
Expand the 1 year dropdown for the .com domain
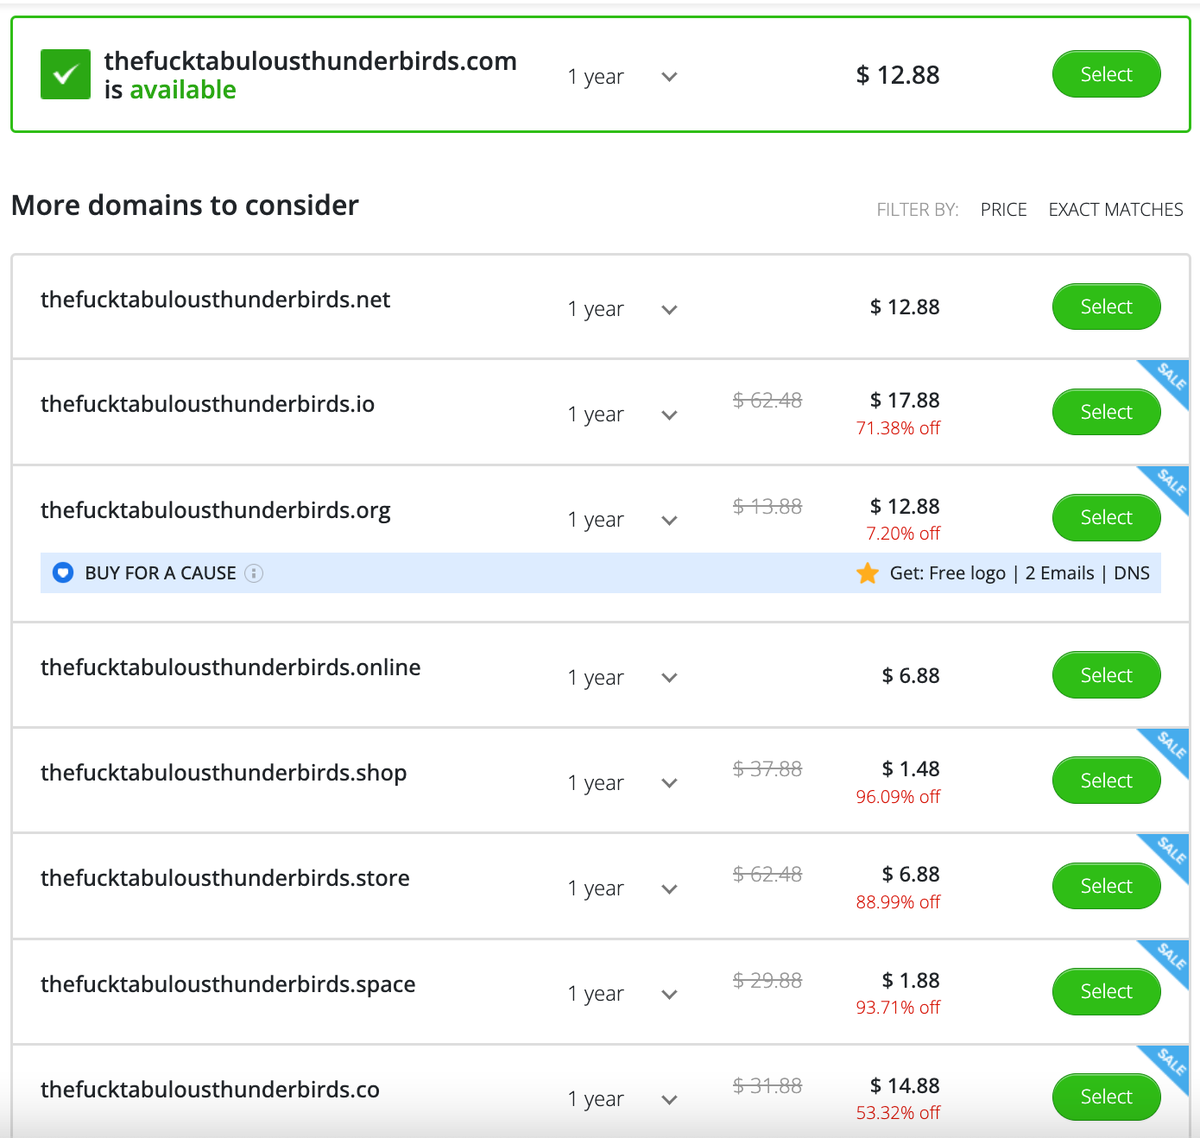669,77
